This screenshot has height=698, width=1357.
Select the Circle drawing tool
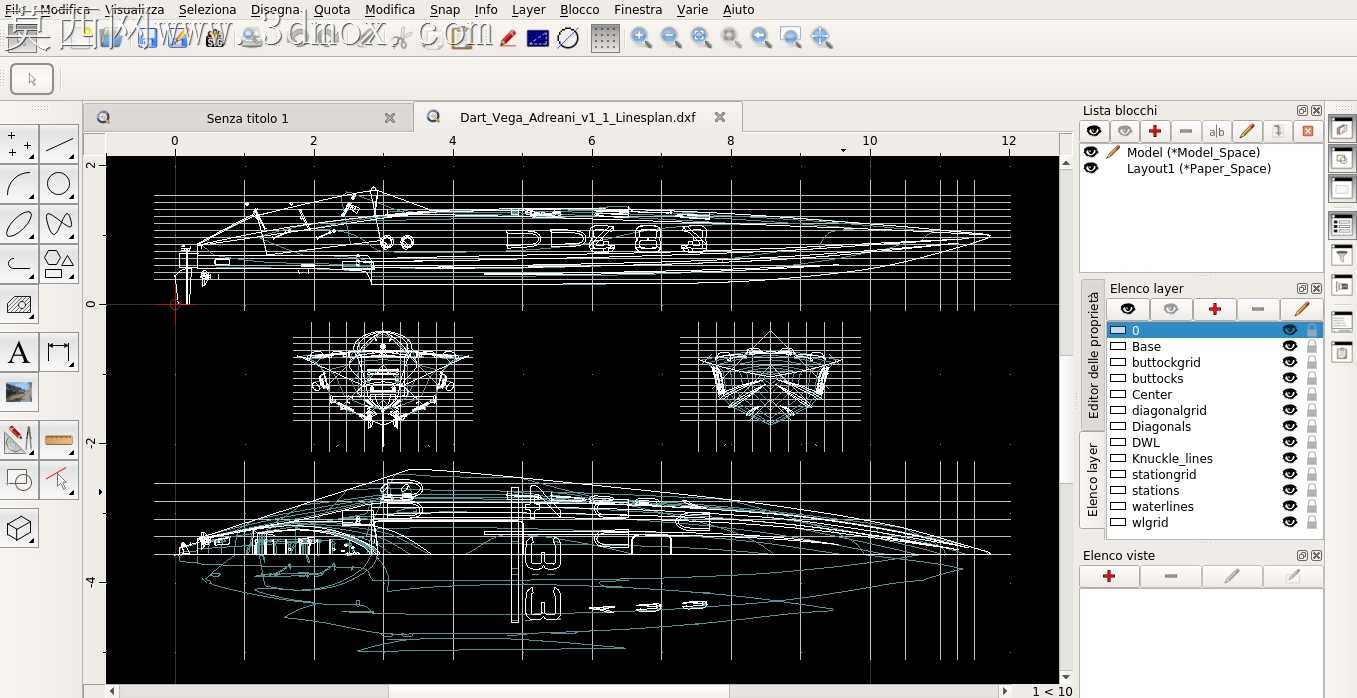pos(59,184)
